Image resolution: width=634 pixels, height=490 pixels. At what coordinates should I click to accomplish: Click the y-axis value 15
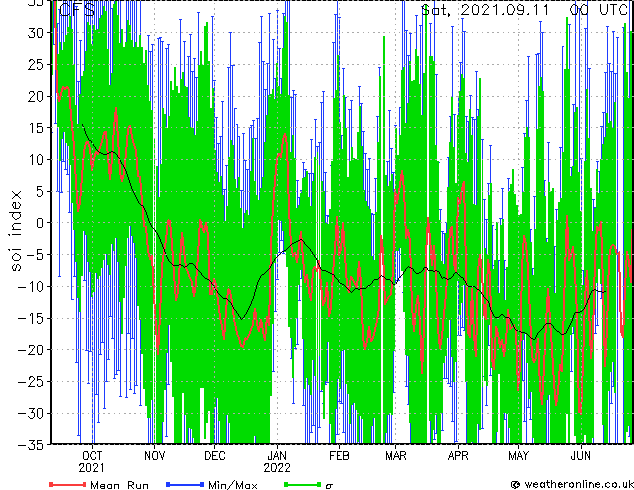click(36, 128)
